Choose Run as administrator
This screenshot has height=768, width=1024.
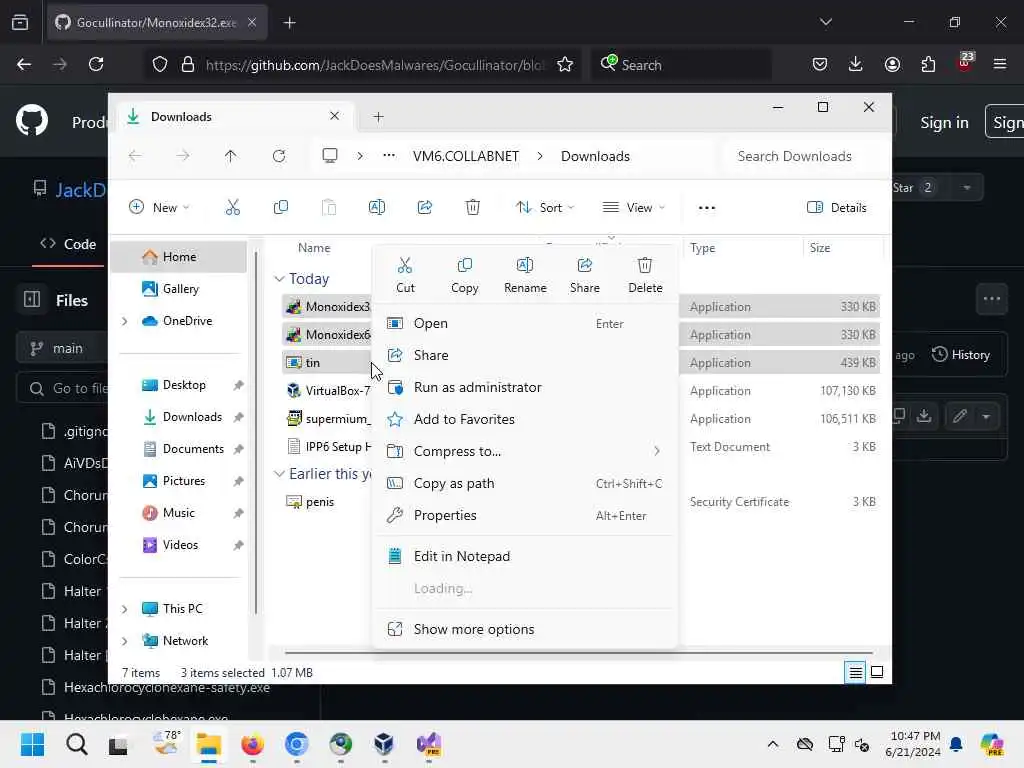[x=524, y=387]
